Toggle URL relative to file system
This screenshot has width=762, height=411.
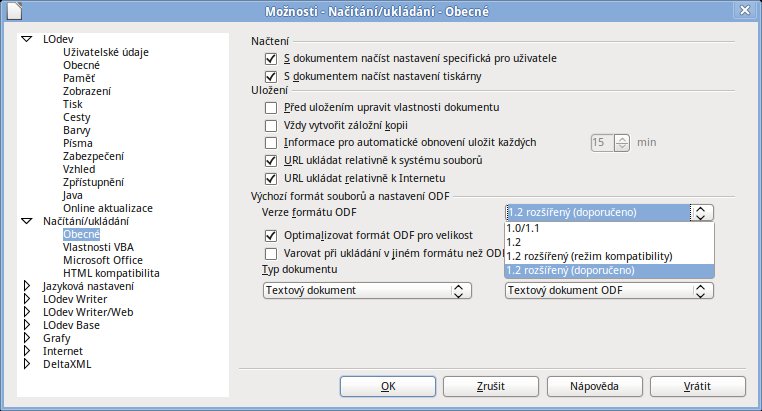pyautogui.click(x=271, y=161)
